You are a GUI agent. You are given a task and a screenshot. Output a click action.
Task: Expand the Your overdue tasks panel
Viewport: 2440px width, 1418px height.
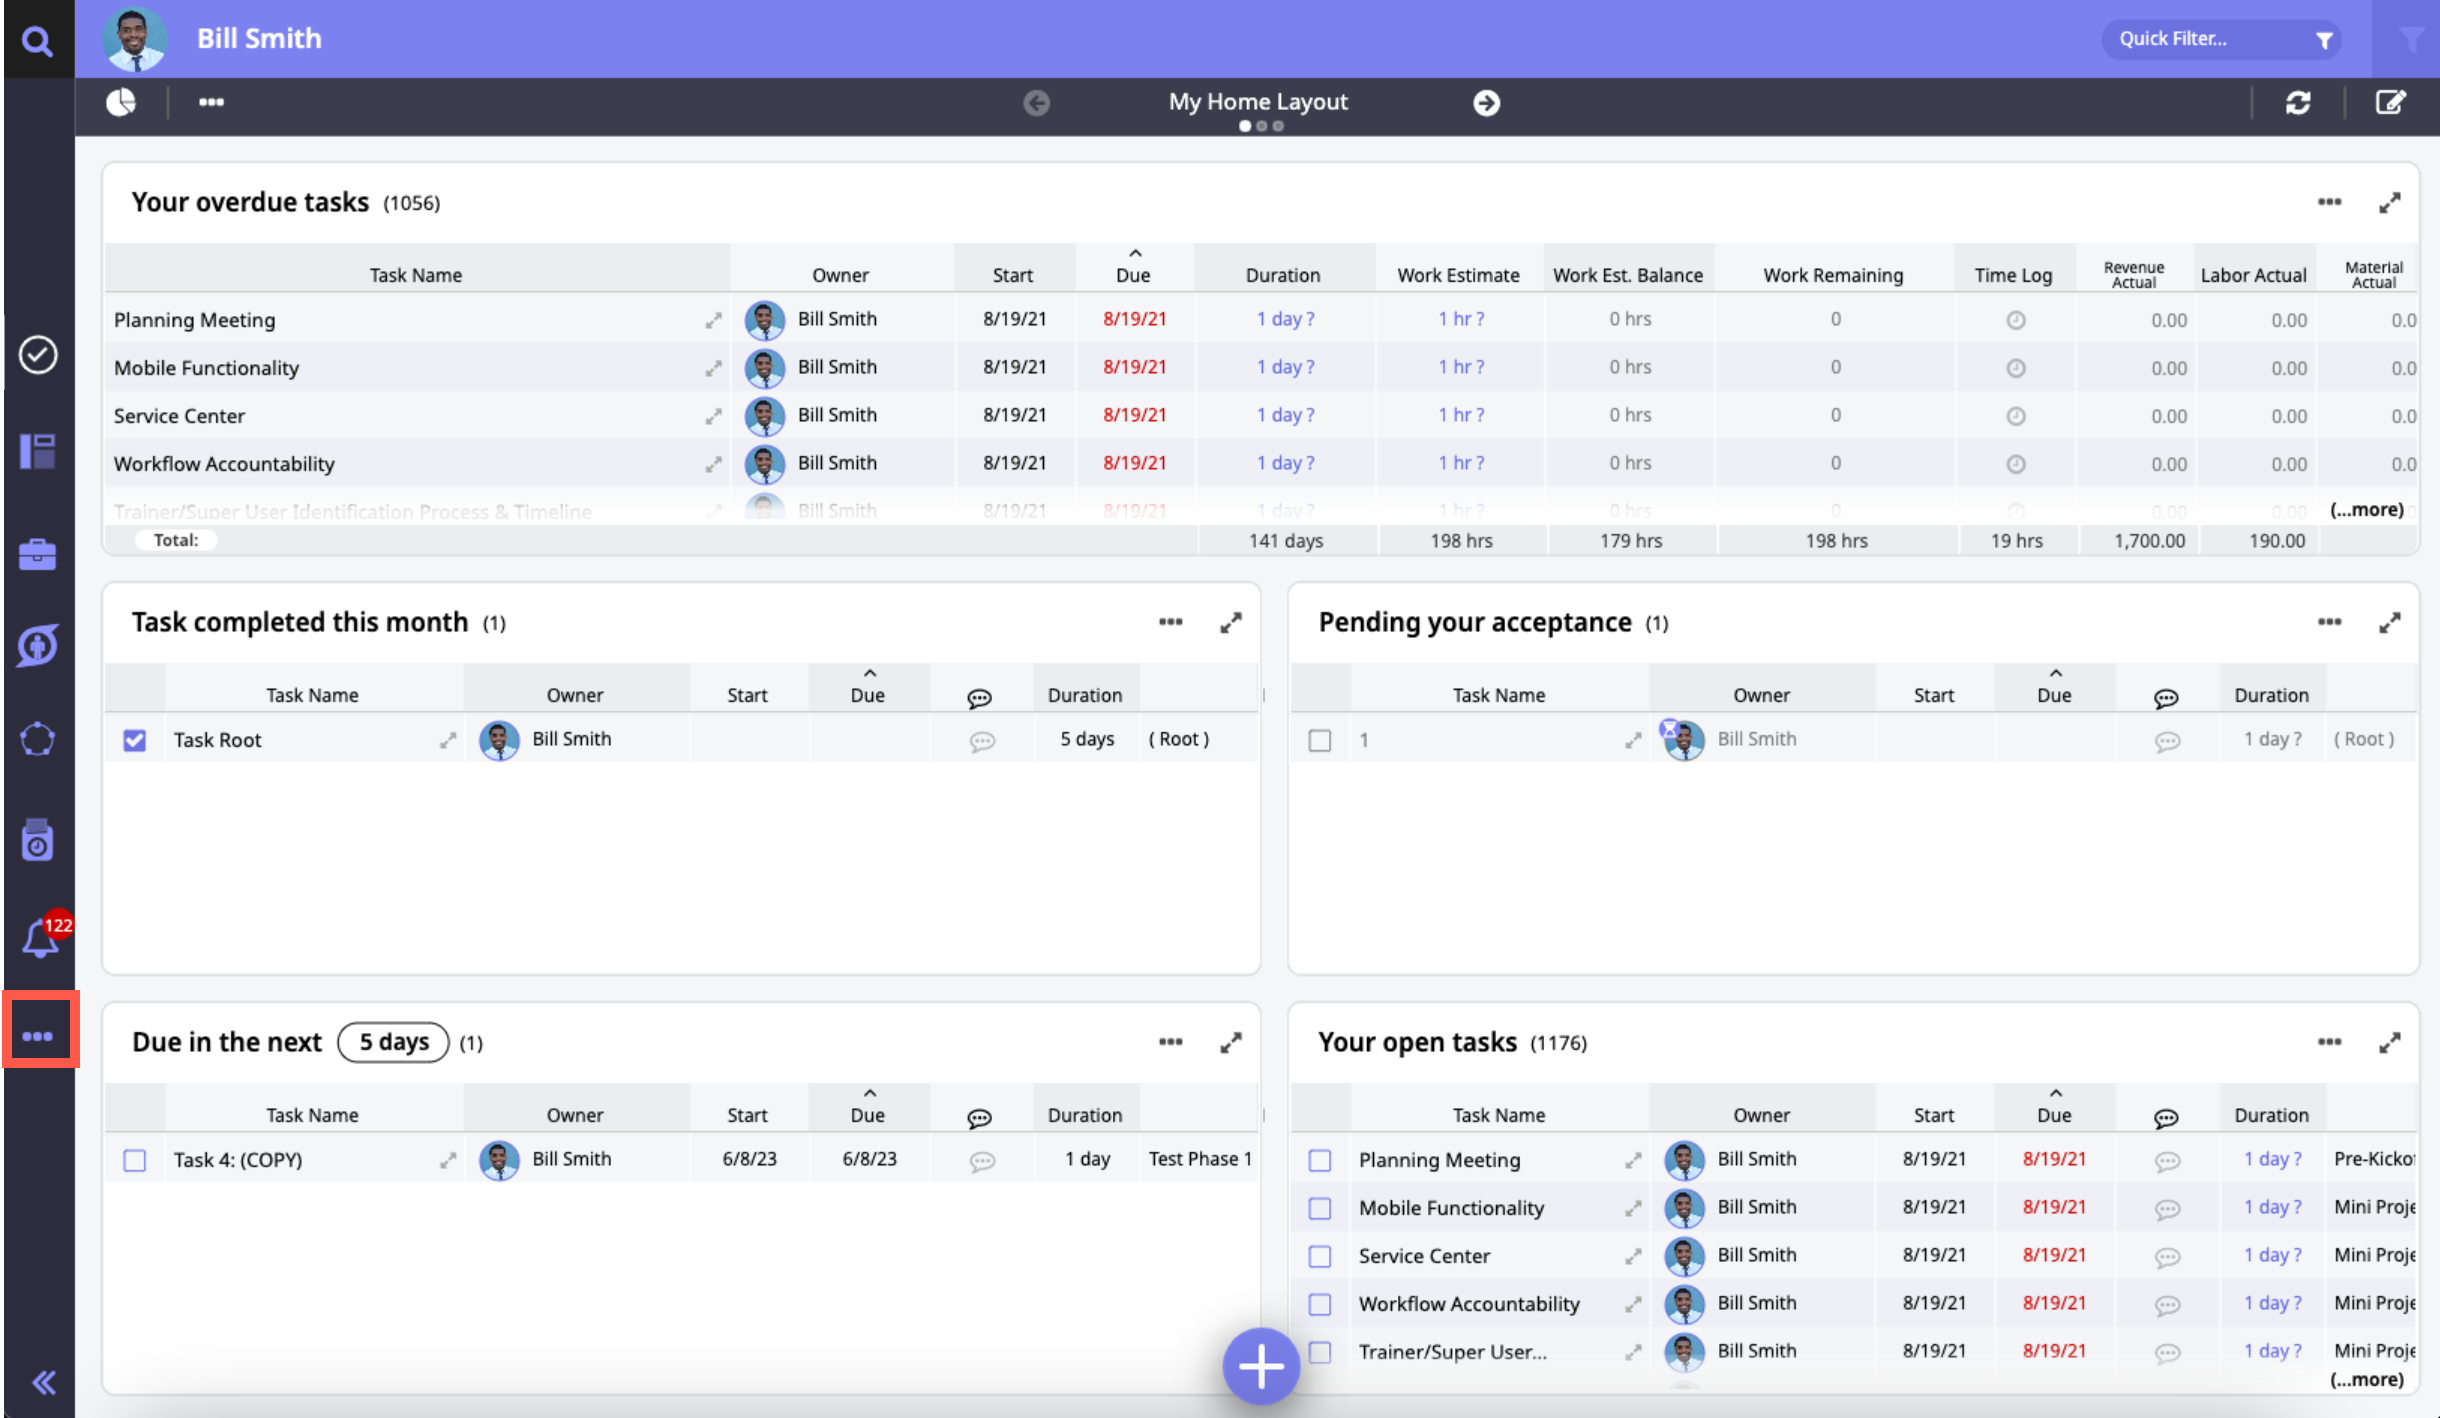tap(2389, 203)
